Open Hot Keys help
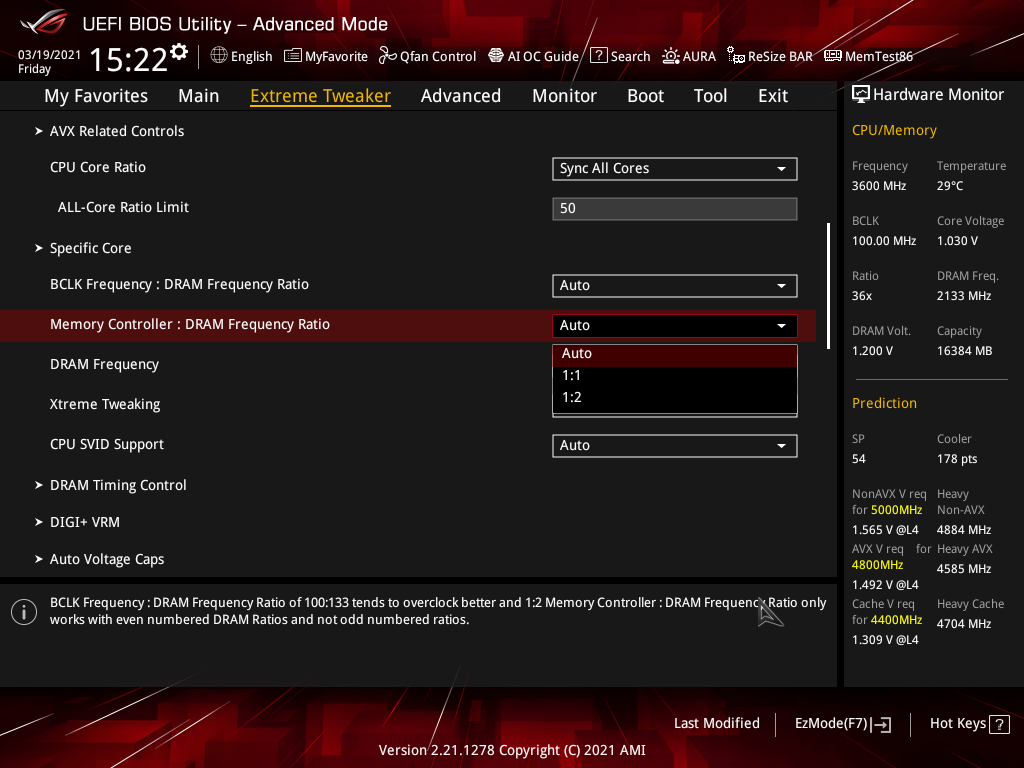Image resolution: width=1024 pixels, height=768 pixels. pyautogui.click(x=957, y=724)
